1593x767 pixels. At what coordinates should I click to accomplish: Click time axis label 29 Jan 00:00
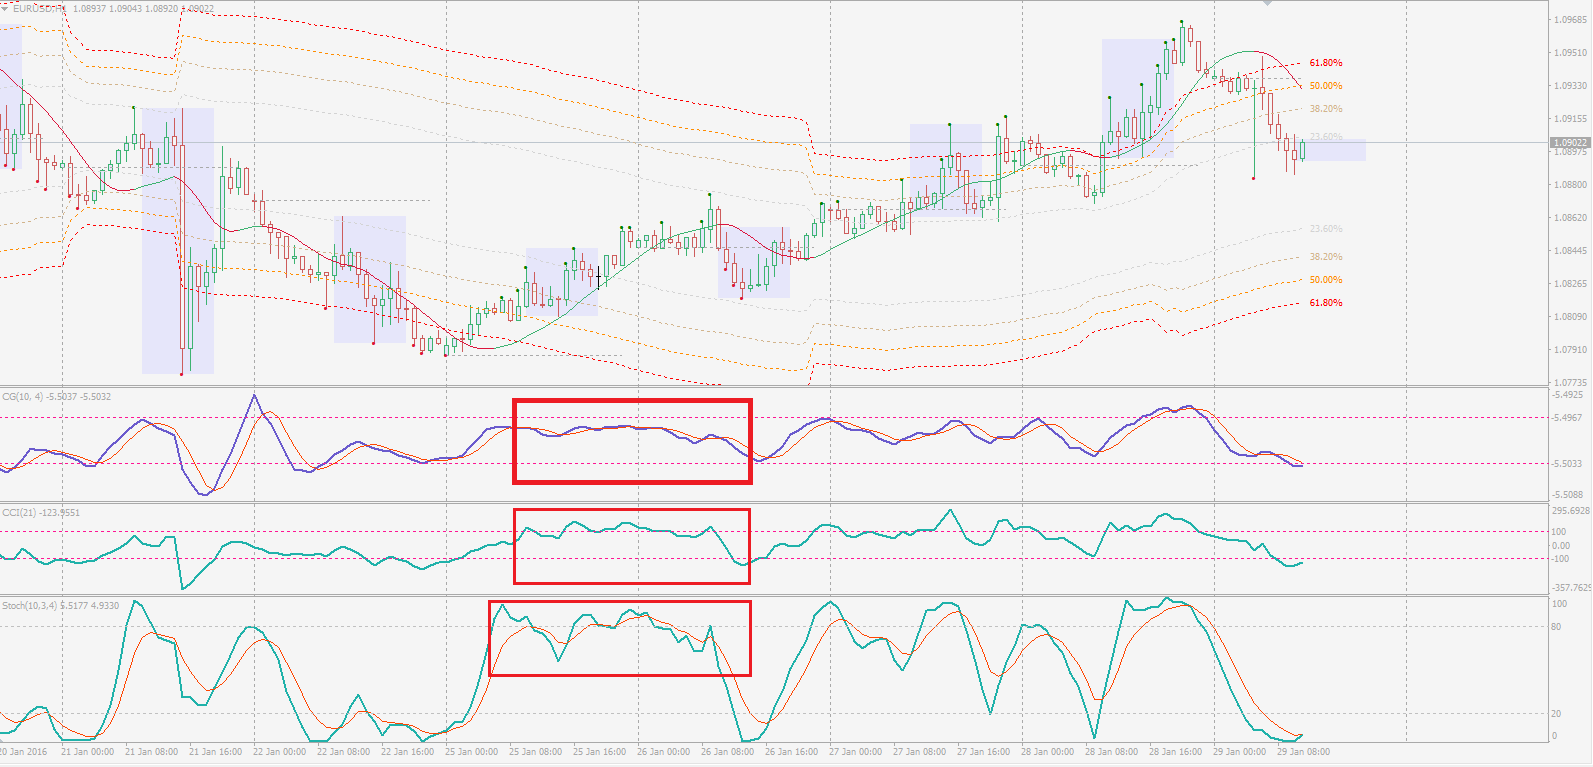1239,752
